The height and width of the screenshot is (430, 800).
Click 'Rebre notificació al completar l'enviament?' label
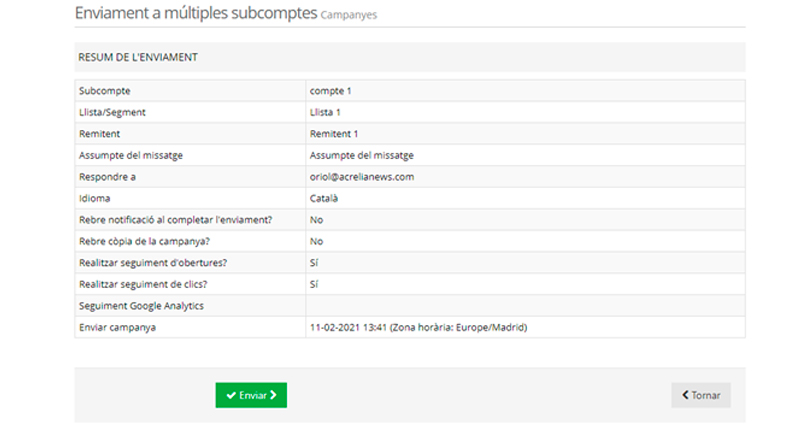pyautogui.click(x=176, y=220)
